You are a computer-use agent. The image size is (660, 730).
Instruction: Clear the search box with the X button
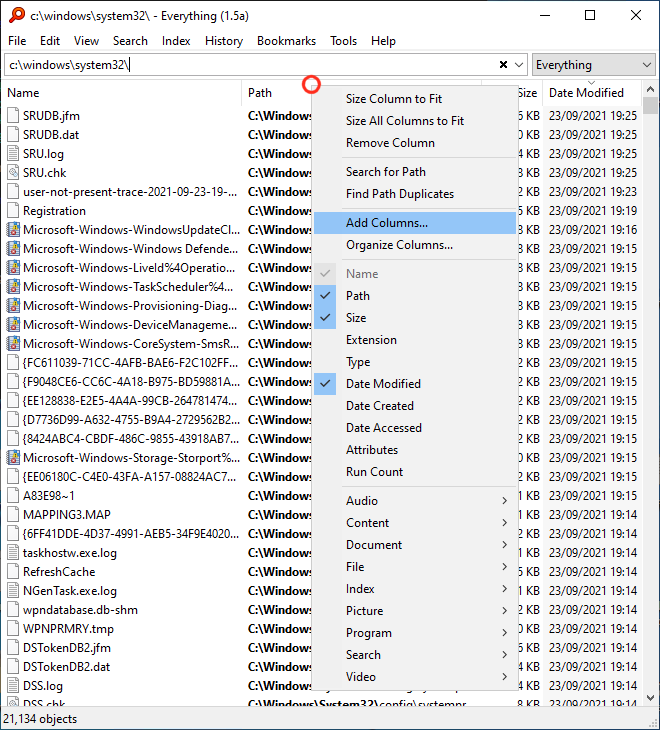[503, 65]
